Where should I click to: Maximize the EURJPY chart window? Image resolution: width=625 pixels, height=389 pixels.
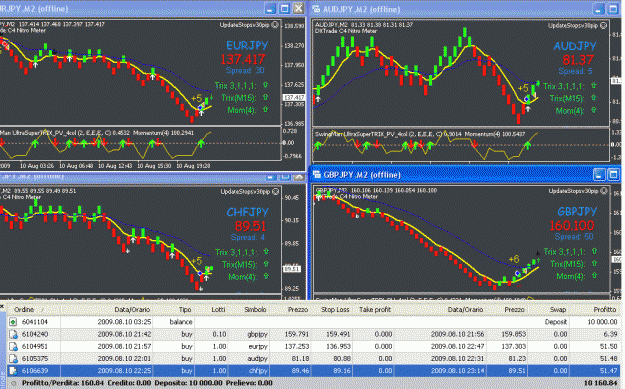pyautogui.click(x=284, y=8)
